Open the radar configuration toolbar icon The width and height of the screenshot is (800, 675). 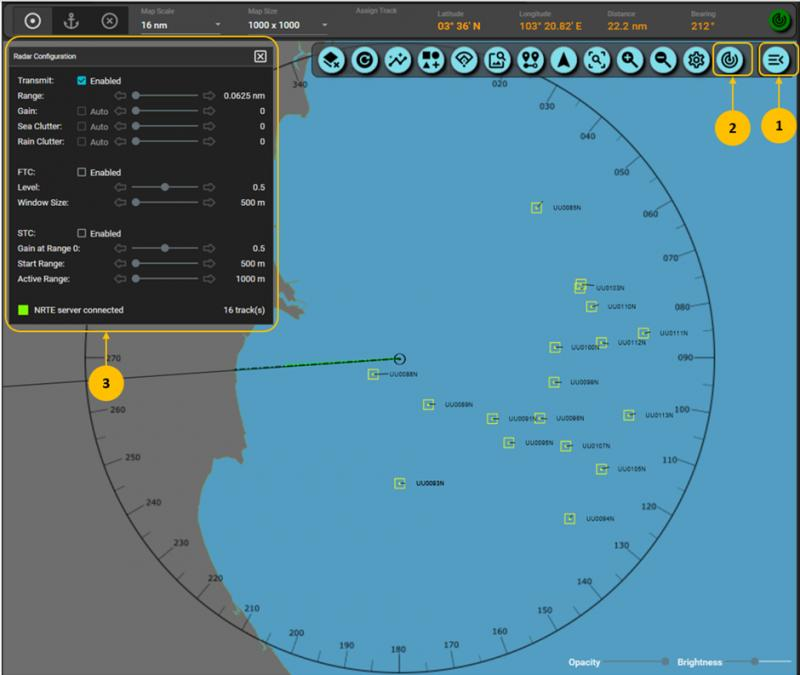730,62
